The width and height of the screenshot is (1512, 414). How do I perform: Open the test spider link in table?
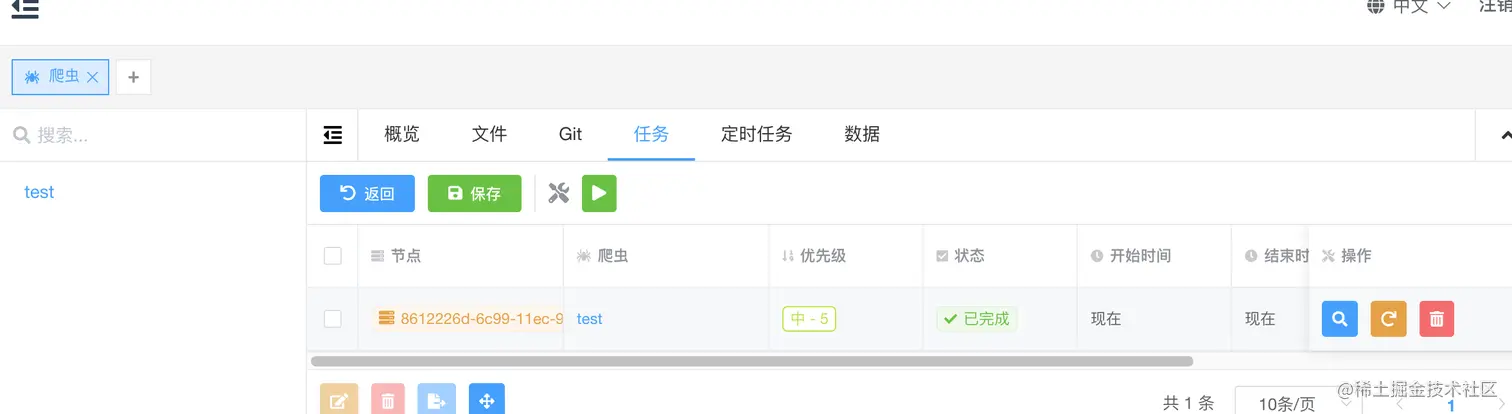pyautogui.click(x=590, y=319)
